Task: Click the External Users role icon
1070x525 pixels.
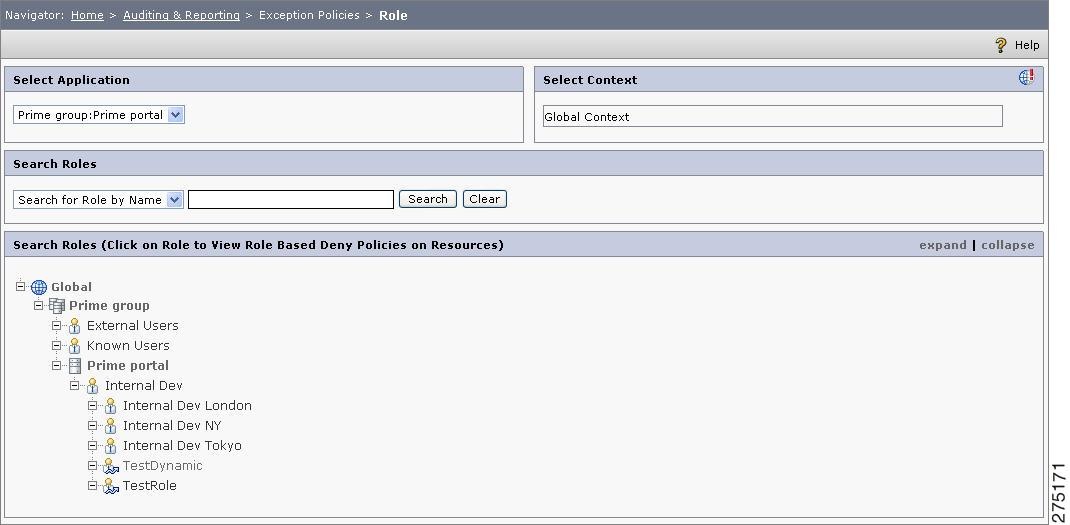Action: point(74,326)
